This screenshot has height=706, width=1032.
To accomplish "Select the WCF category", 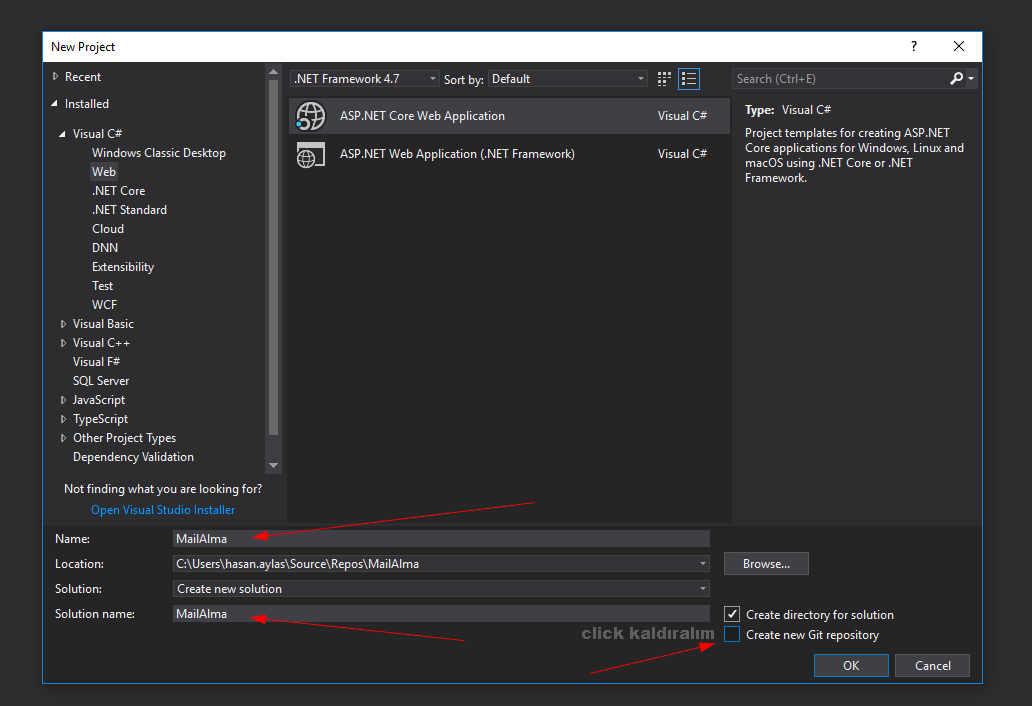I will point(105,305).
